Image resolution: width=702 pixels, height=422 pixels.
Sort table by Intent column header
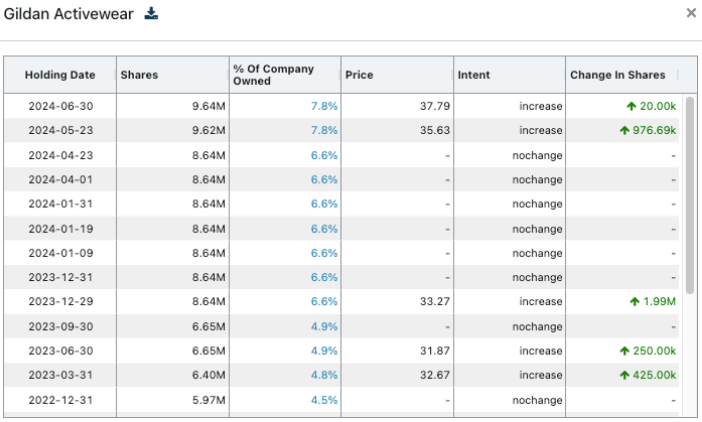(x=473, y=75)
